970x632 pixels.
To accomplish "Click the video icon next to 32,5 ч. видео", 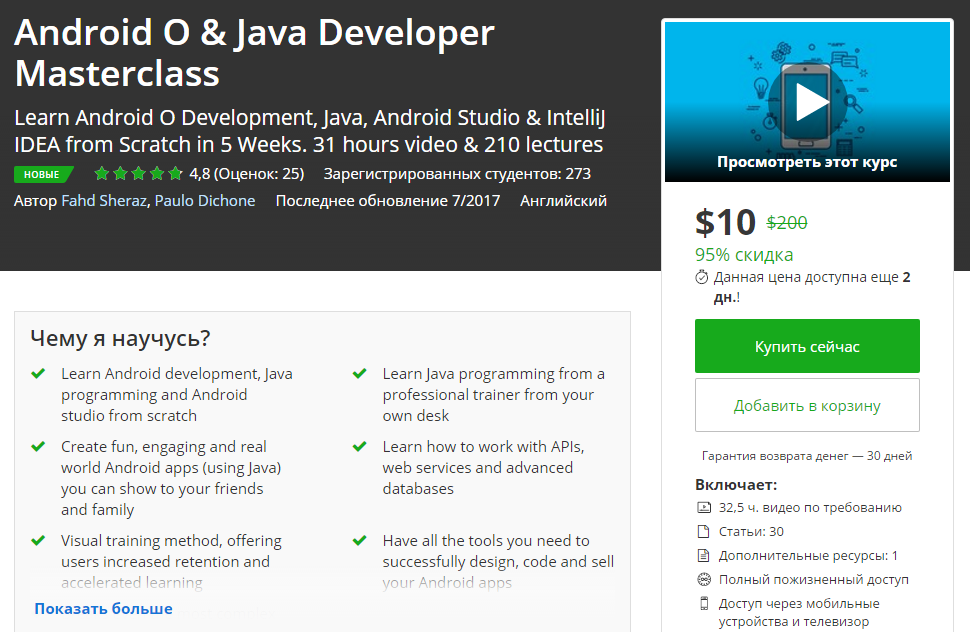I will coord(704,508).
